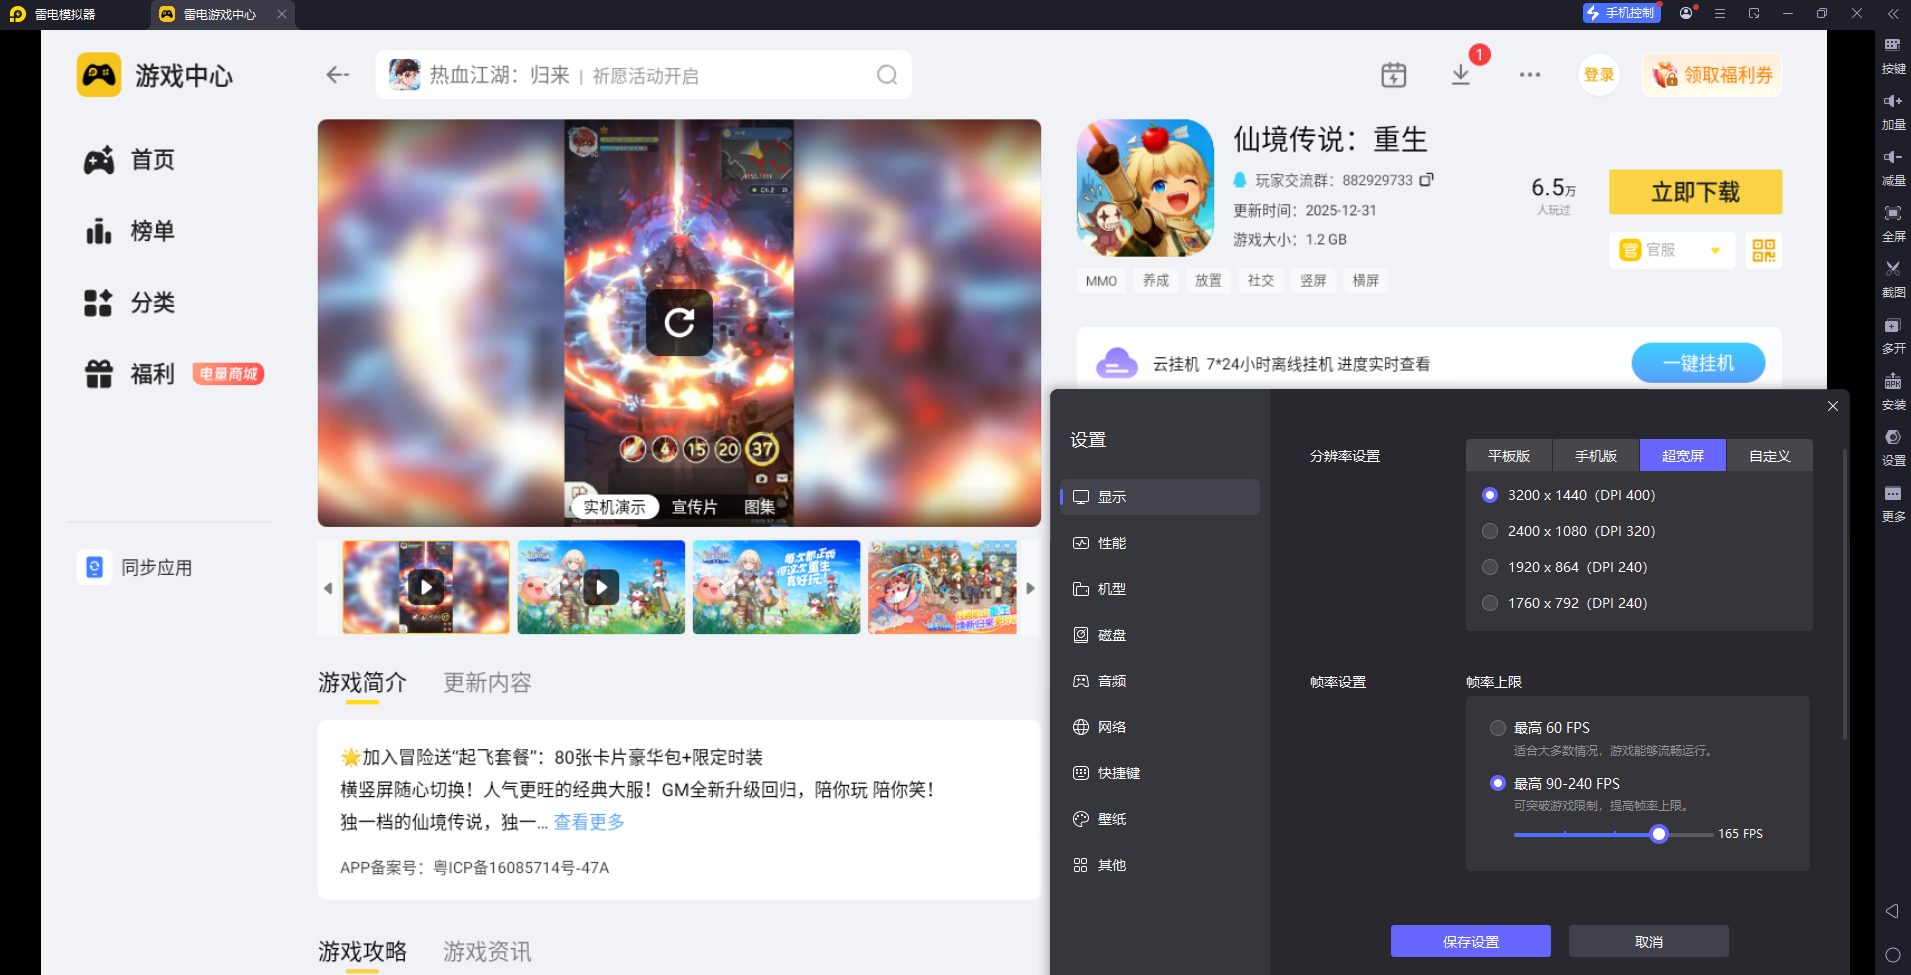
Task: Click the Android home circle icon
Action: [1892, 955]
